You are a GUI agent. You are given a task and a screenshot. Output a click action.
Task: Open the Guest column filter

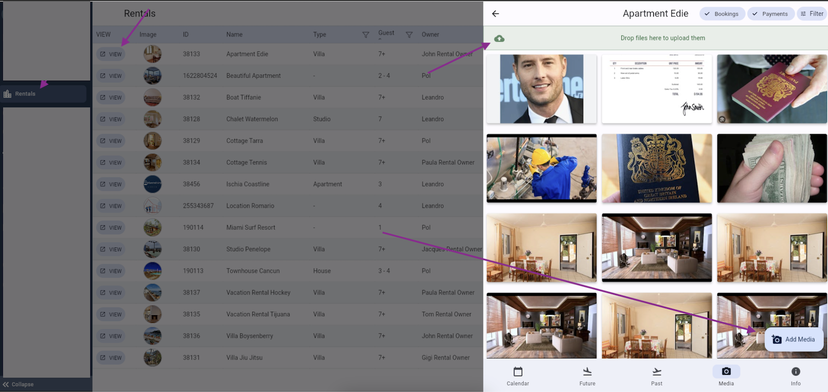coord(409,35)
